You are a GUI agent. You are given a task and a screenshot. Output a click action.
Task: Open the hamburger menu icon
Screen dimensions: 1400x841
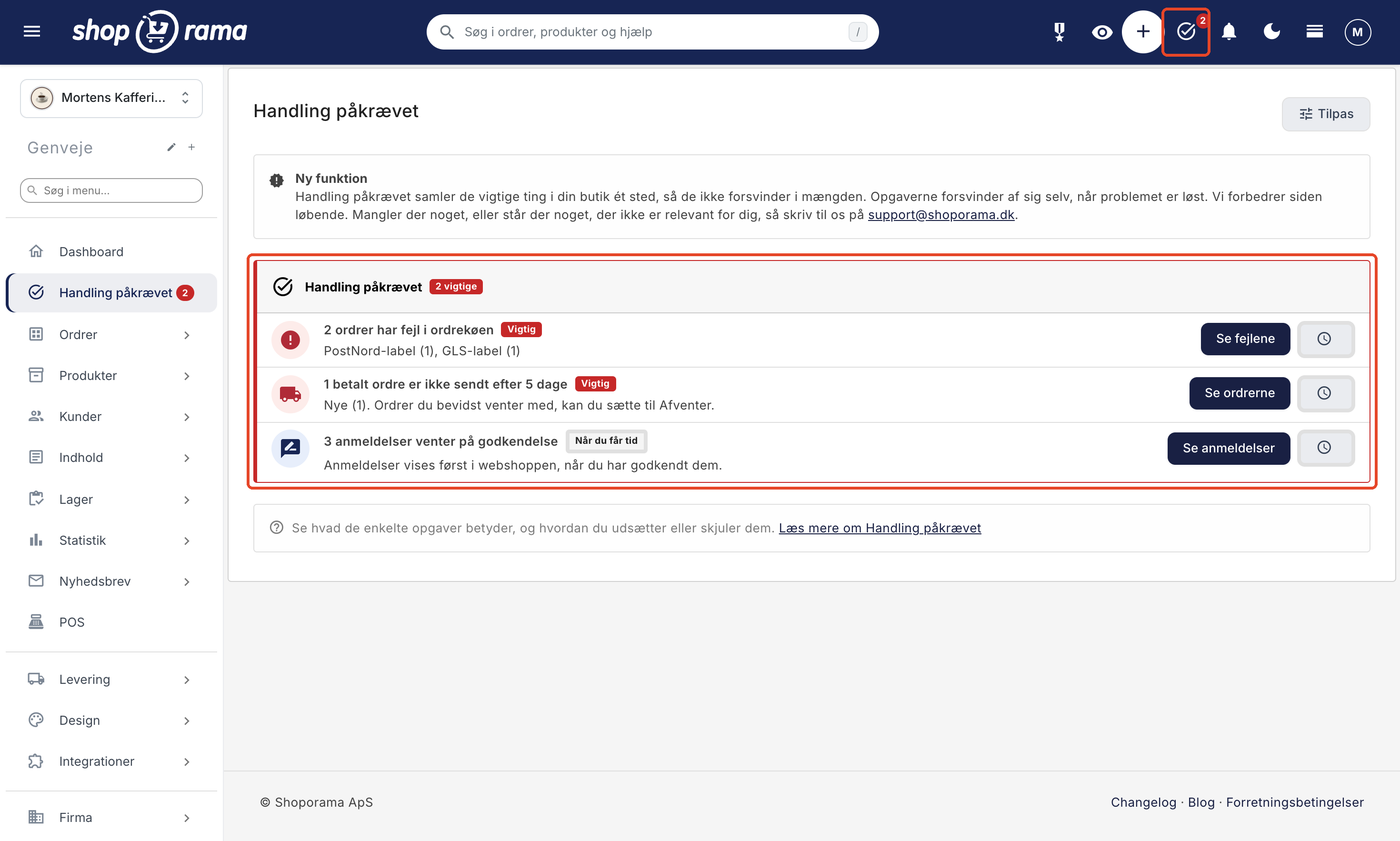[32, 32]
